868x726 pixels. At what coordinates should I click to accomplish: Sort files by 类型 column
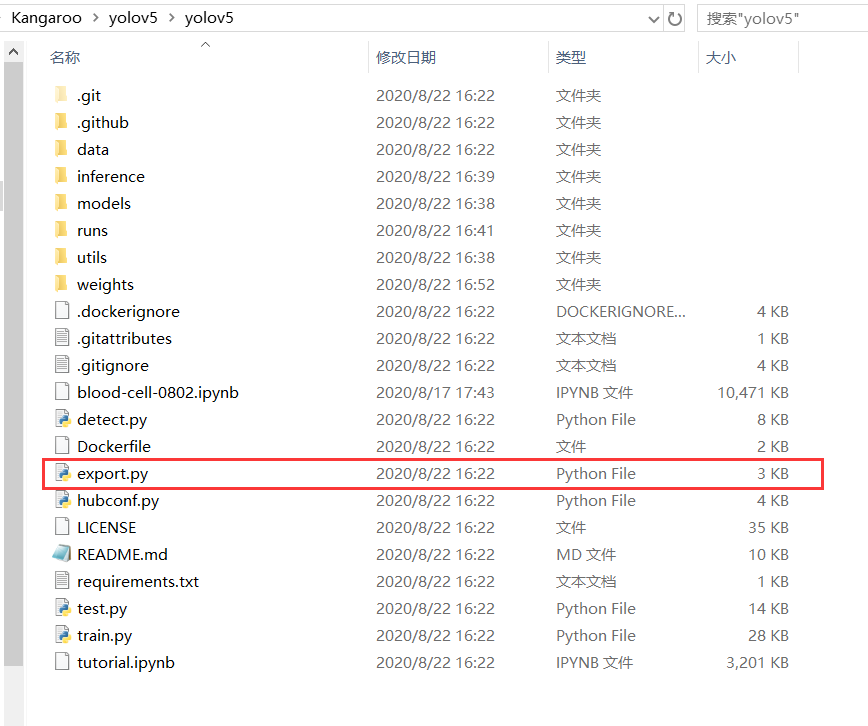(x=571, y=57)
